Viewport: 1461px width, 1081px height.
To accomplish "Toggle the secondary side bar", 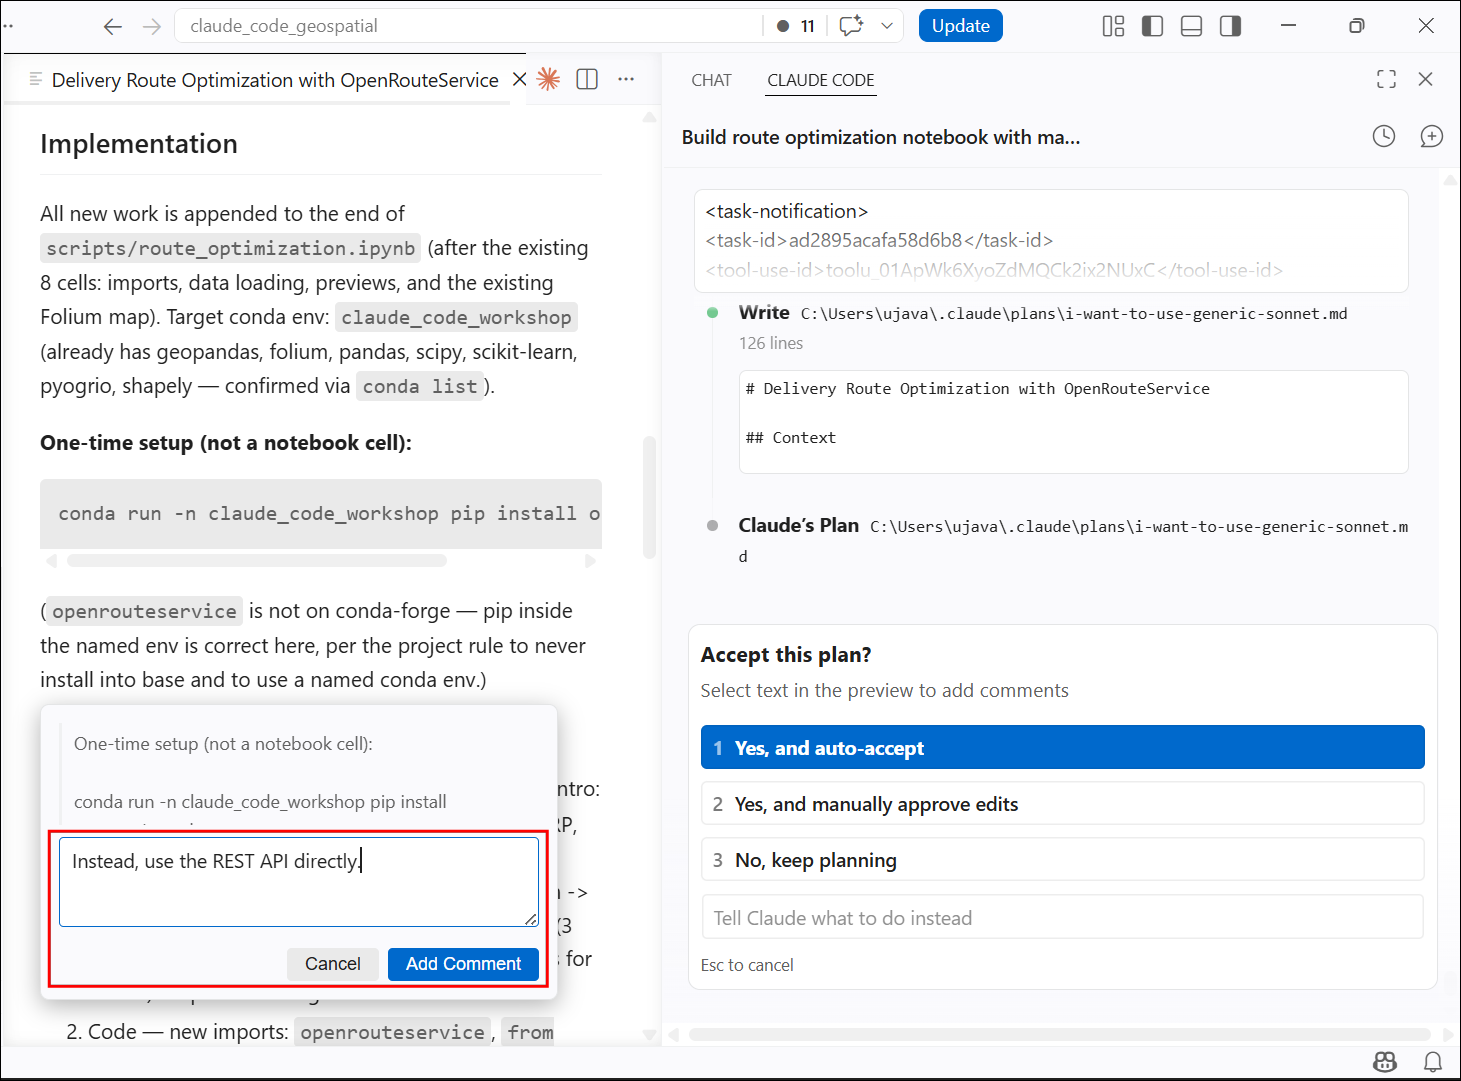I will coord(1230,26).
